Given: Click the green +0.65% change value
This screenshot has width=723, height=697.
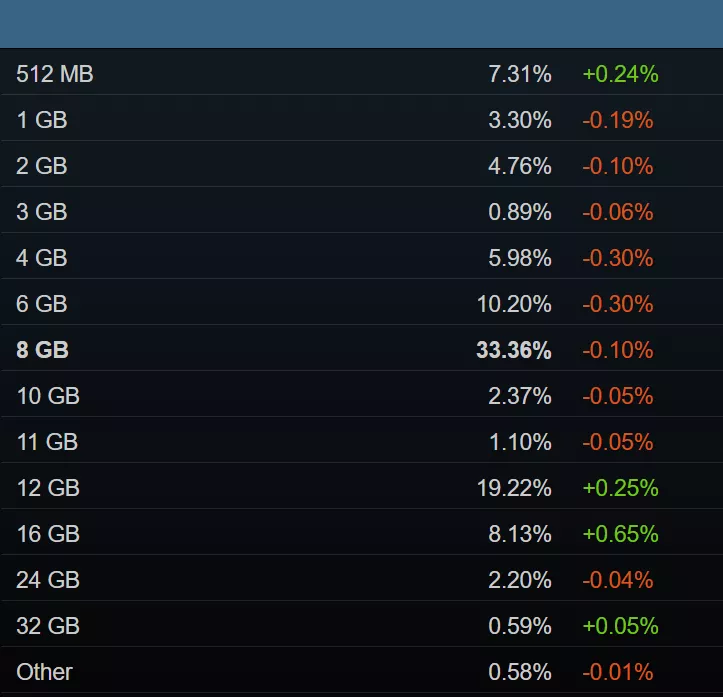Looking at the screenshot, I should 620,534.
